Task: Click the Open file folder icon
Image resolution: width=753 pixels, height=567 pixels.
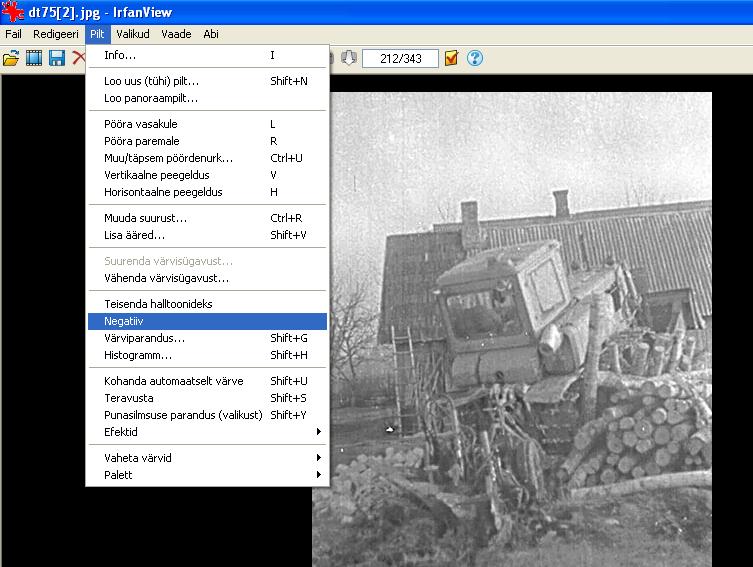Action: click(11, 58)
